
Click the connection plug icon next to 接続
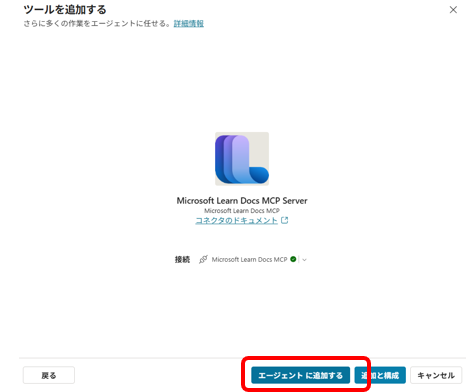click(x=203, y=259)
